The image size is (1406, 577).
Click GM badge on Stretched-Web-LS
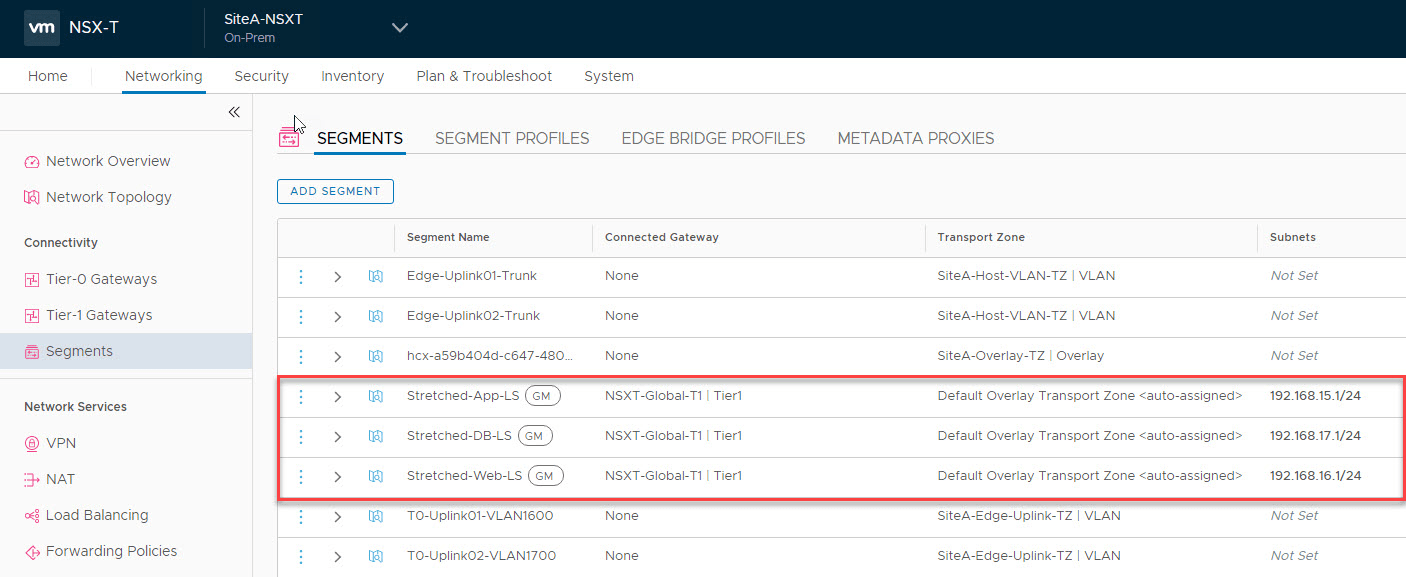click(x=545, y=476)
